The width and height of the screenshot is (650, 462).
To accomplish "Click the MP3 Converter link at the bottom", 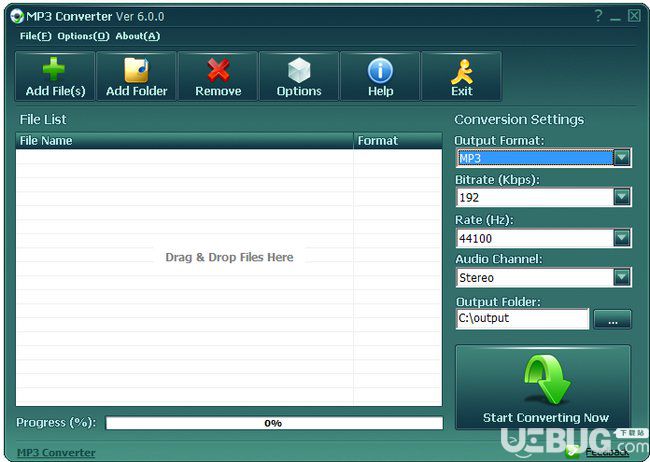I will (56, 452).
